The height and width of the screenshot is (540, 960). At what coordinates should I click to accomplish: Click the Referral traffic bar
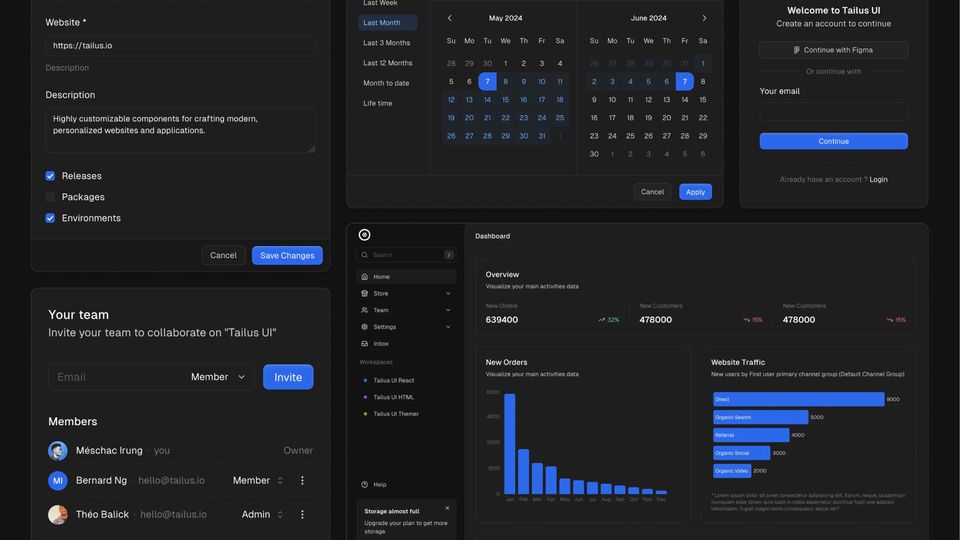pyautogui.click(x=751, y=435)
